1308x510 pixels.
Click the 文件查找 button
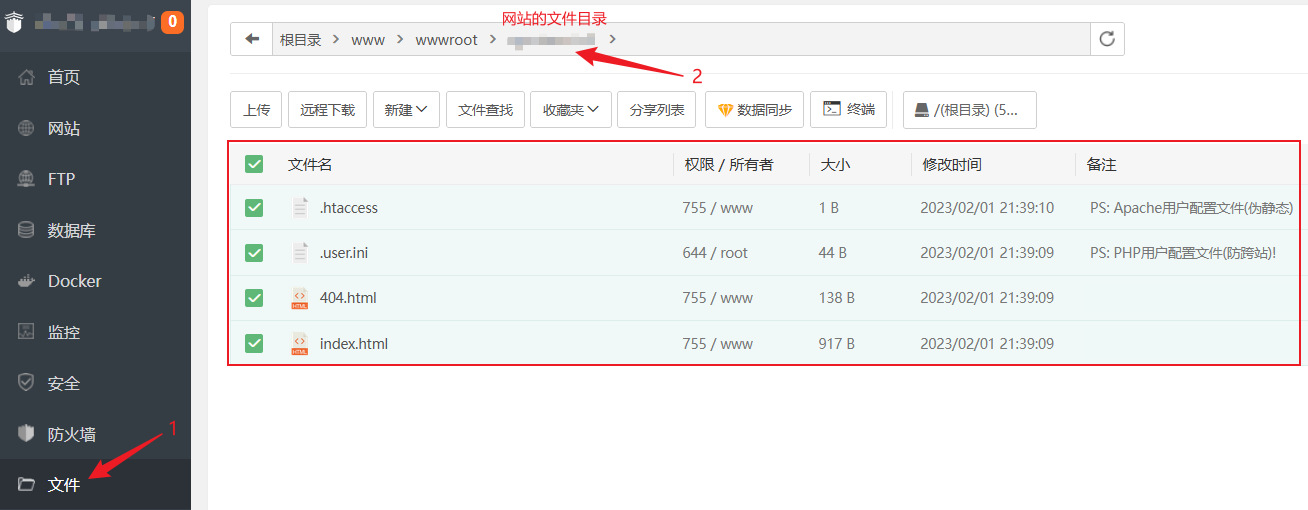[486, 110]
